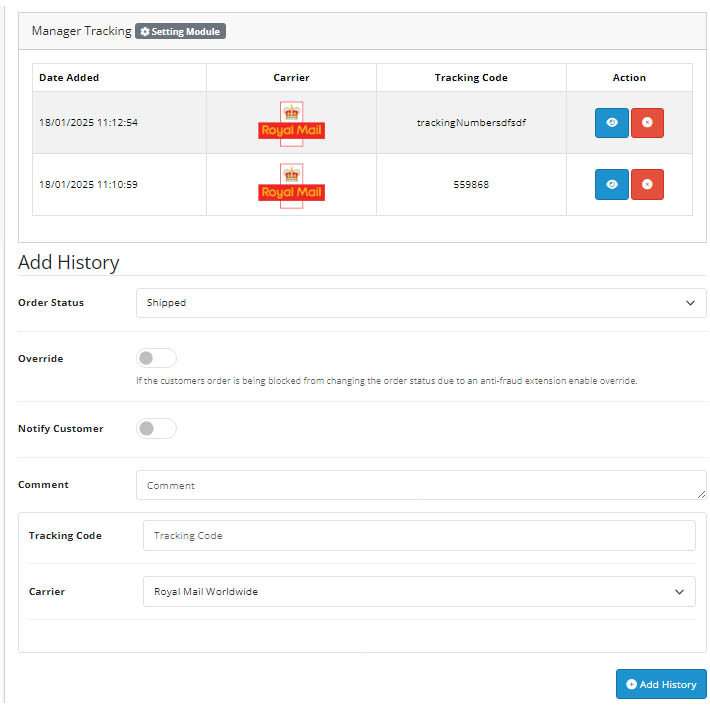Image resolution: width=710 pixels, height=710 pixels.
Task: Open the Setting Module gear button
Action: 180,31
